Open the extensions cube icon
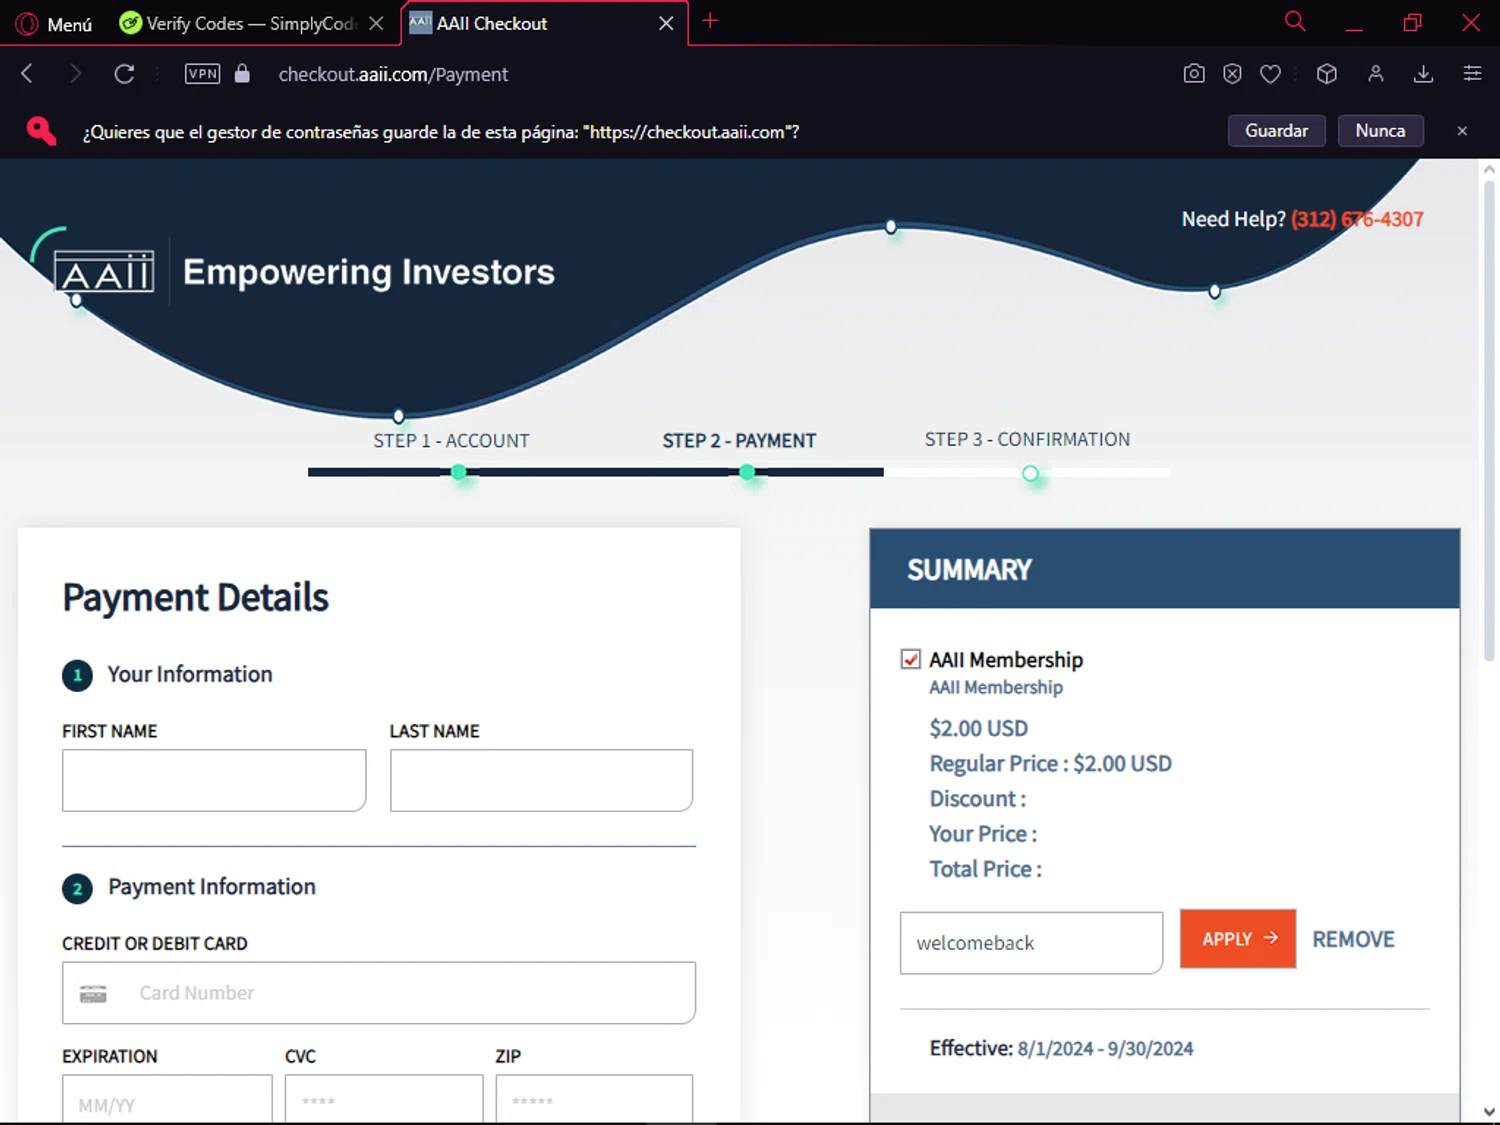This screenshot has height=1125, width=1500. [1327, 73]
